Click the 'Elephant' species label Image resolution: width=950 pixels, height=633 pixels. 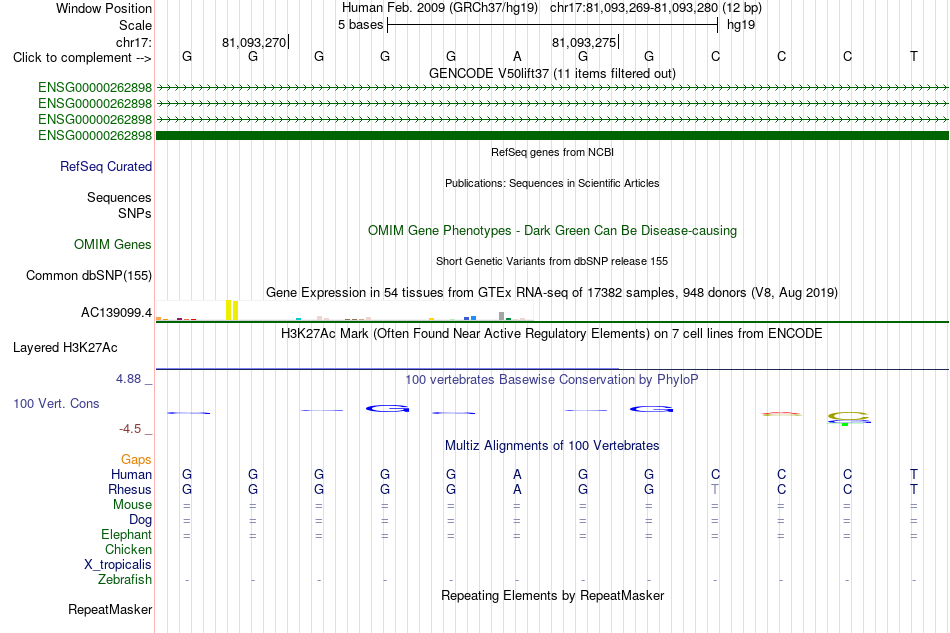click(x=126, y=534)
